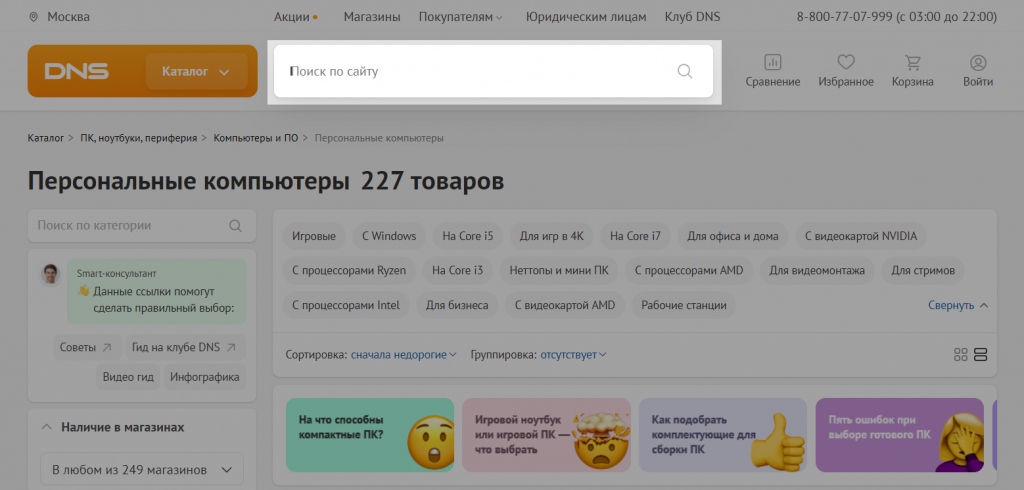This screenshot has width=1024, height=490.
Task: Open Клуб DNS menu item
Action: point(692,17)
